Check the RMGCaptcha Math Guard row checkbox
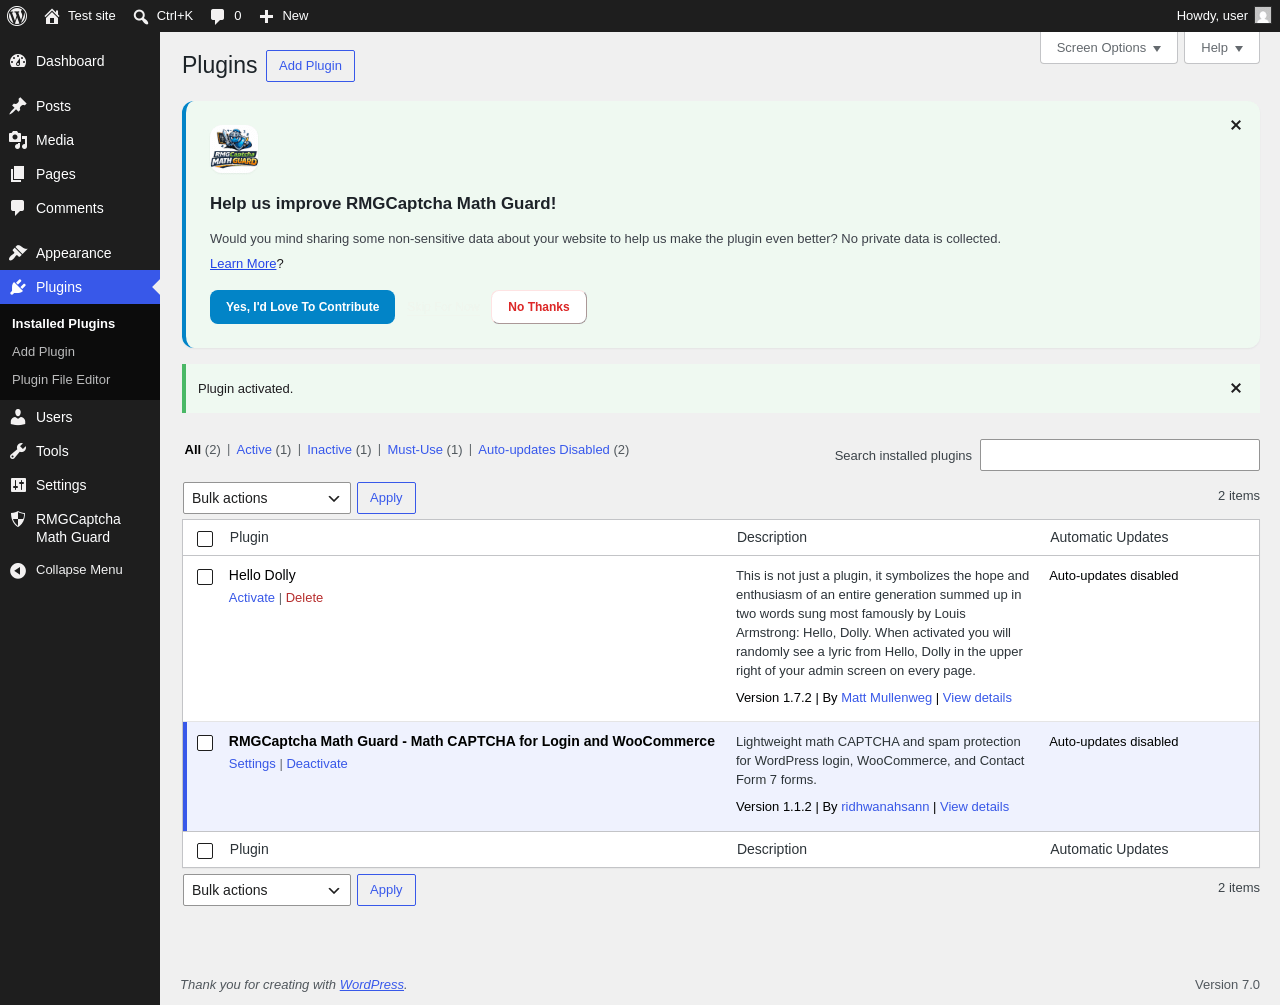The image size is (1280, 1005). (x=205, y=743)
